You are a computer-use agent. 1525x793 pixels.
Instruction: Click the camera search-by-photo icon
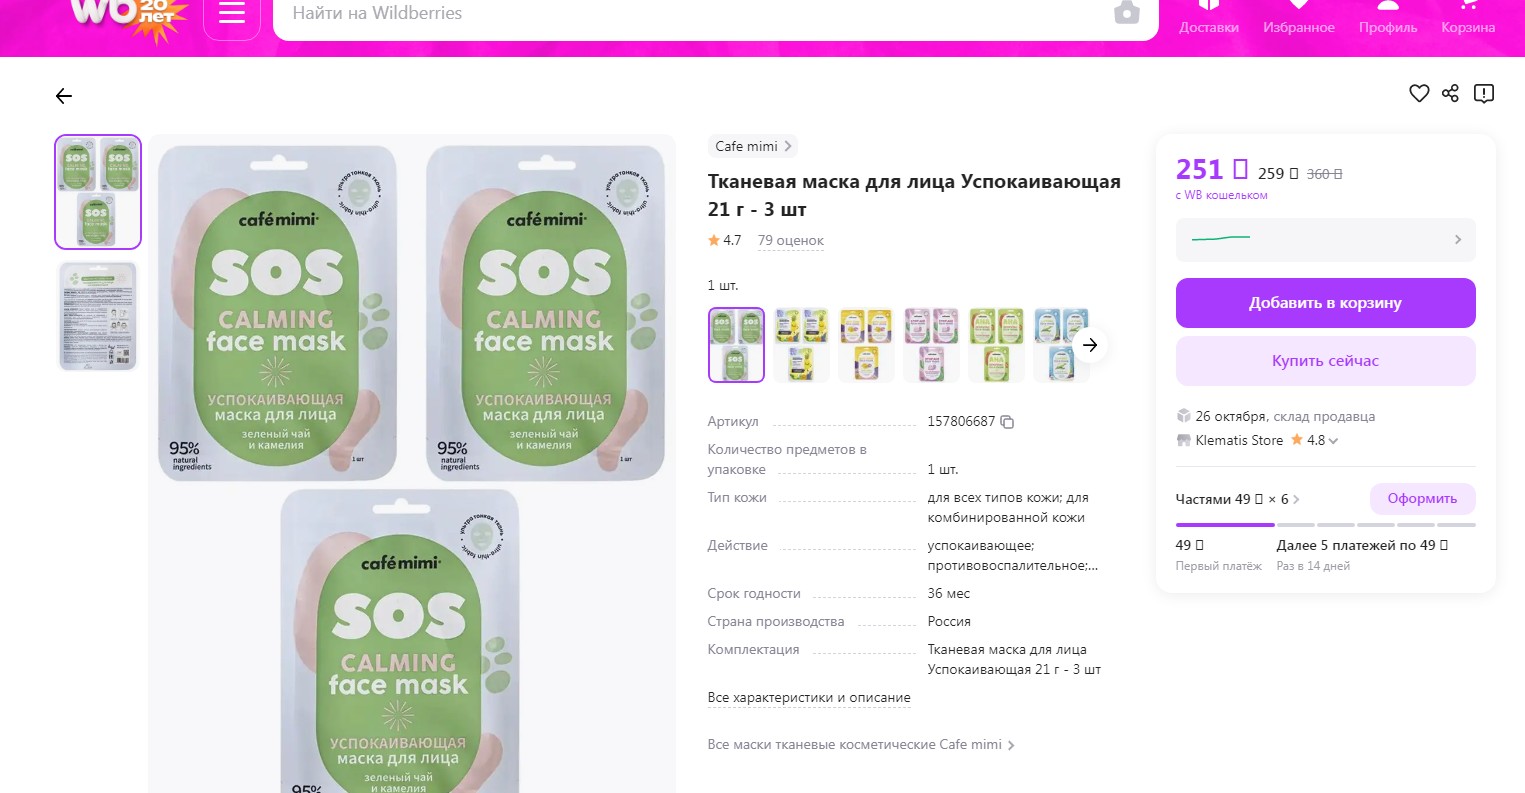pyautogui.click(x=1127, y=13)
